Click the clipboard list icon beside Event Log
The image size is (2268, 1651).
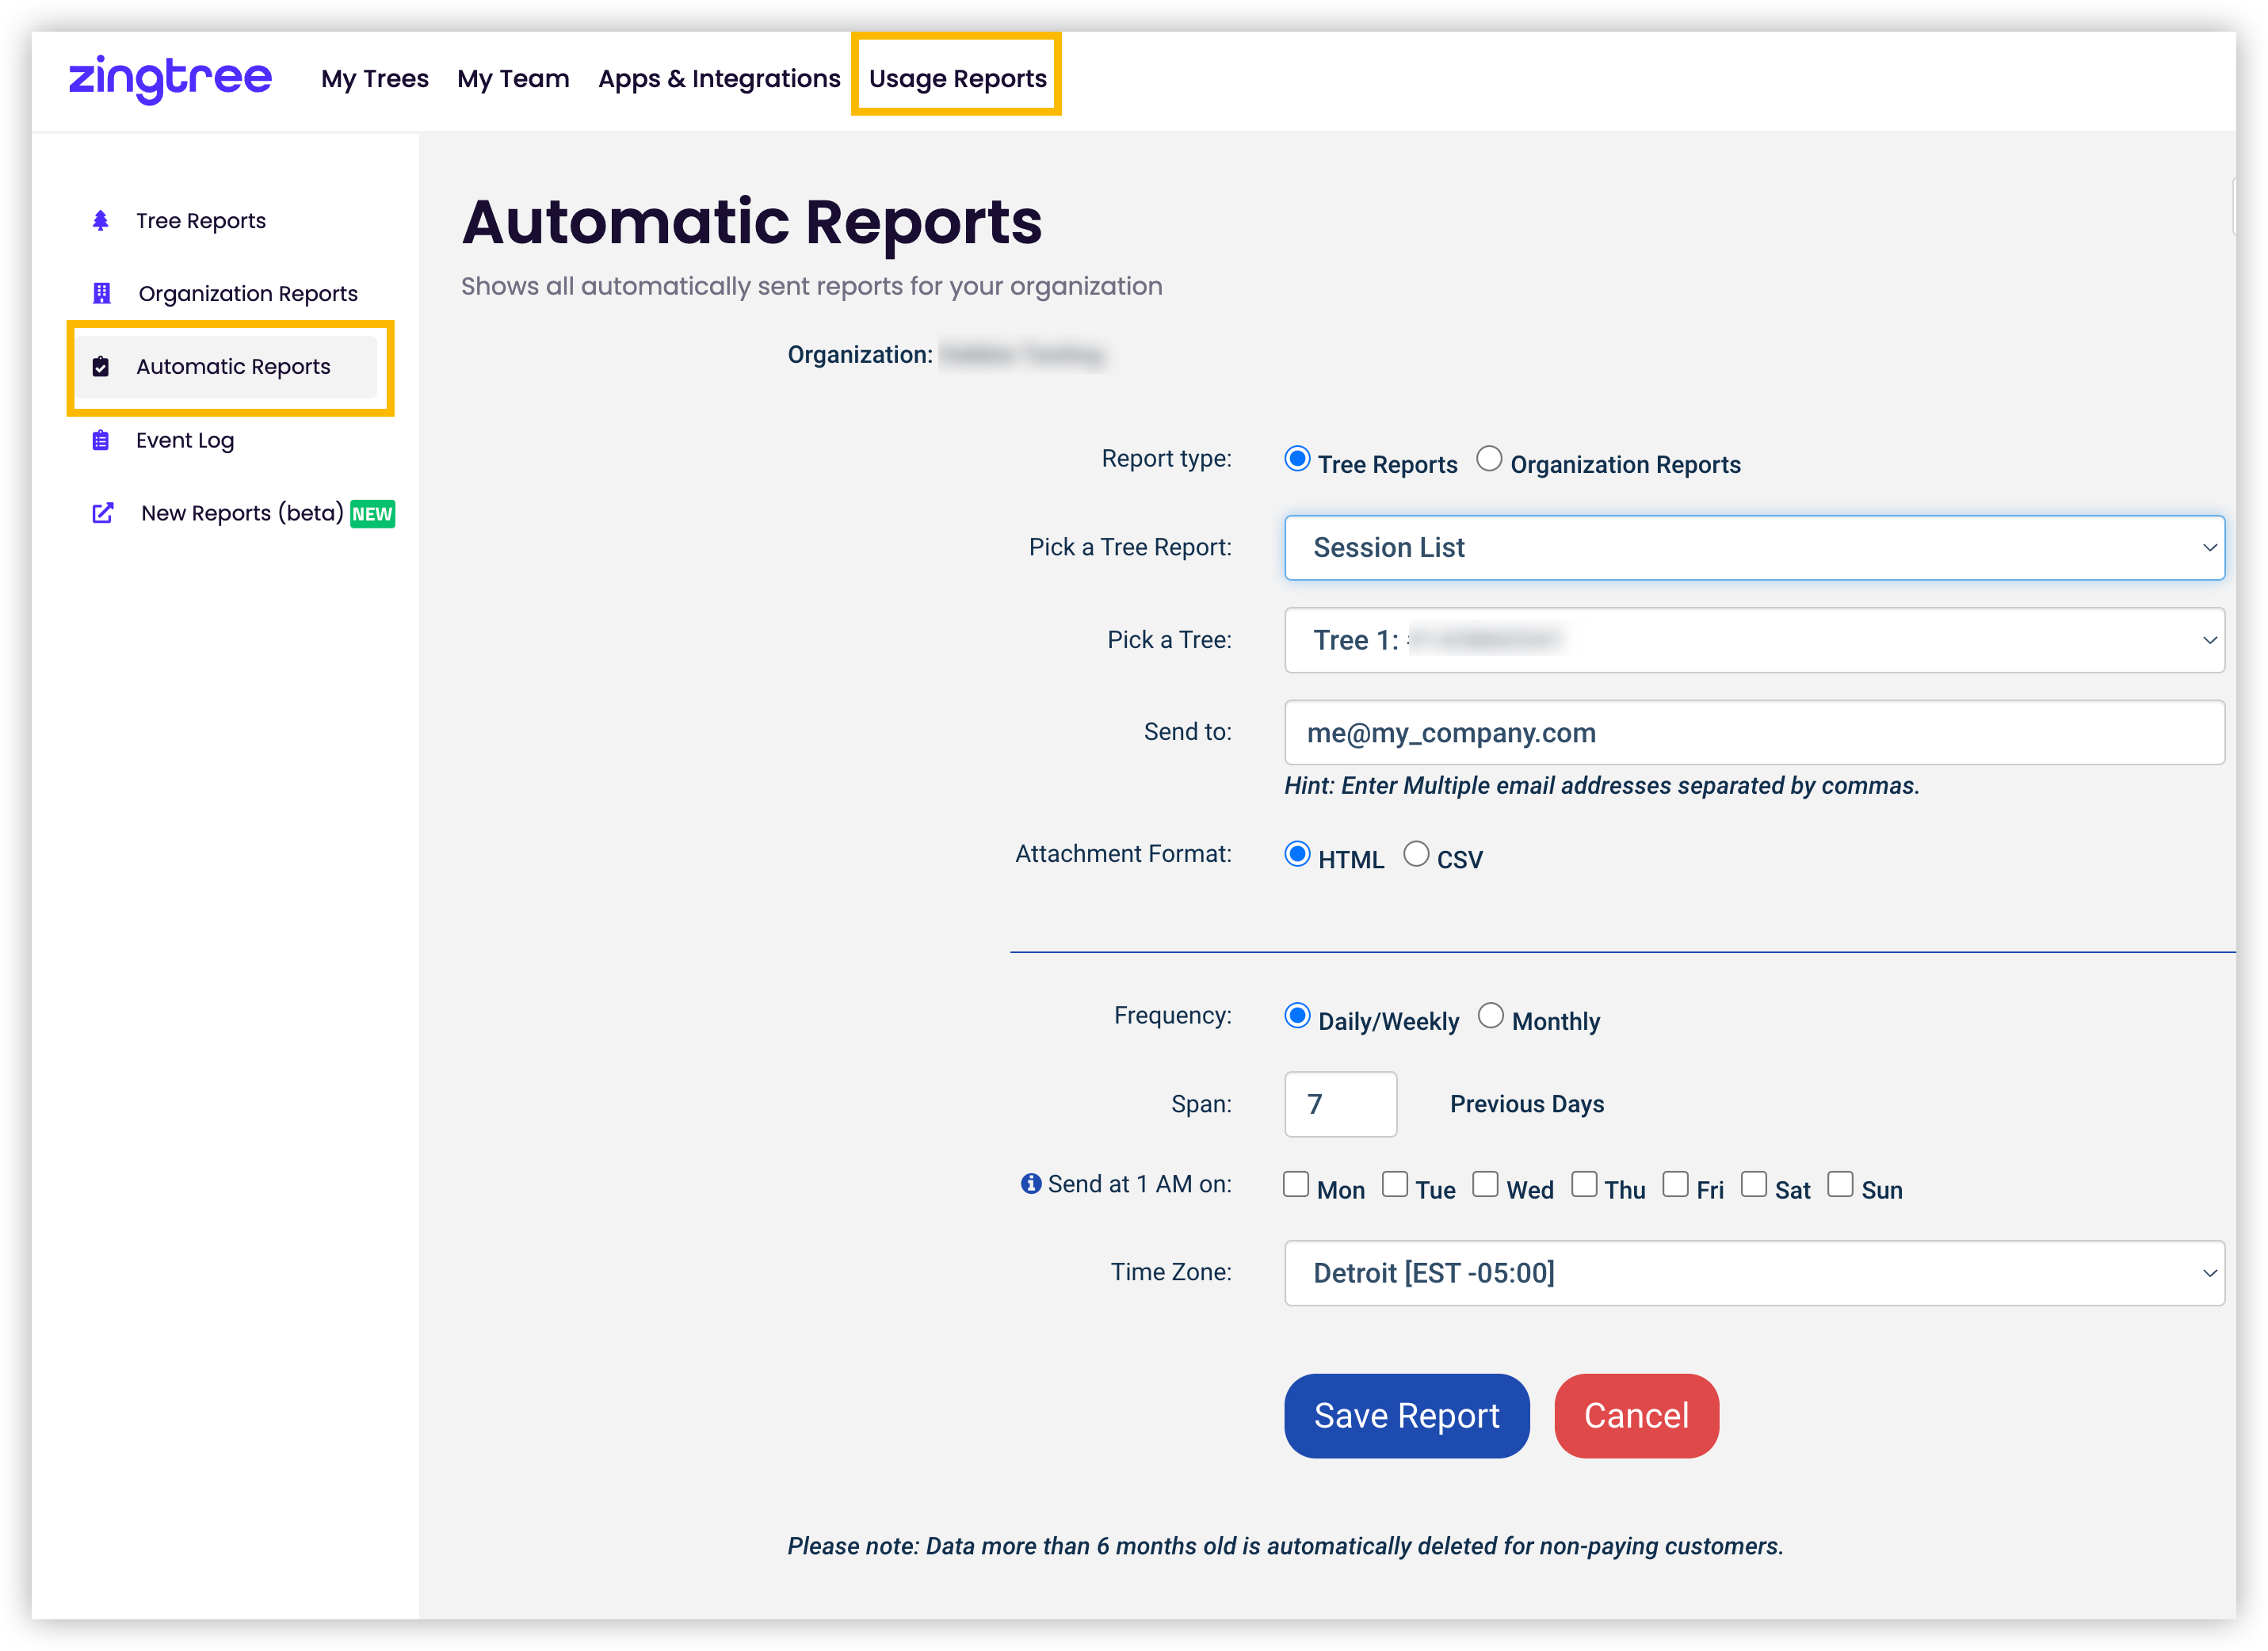click(100, 440)
